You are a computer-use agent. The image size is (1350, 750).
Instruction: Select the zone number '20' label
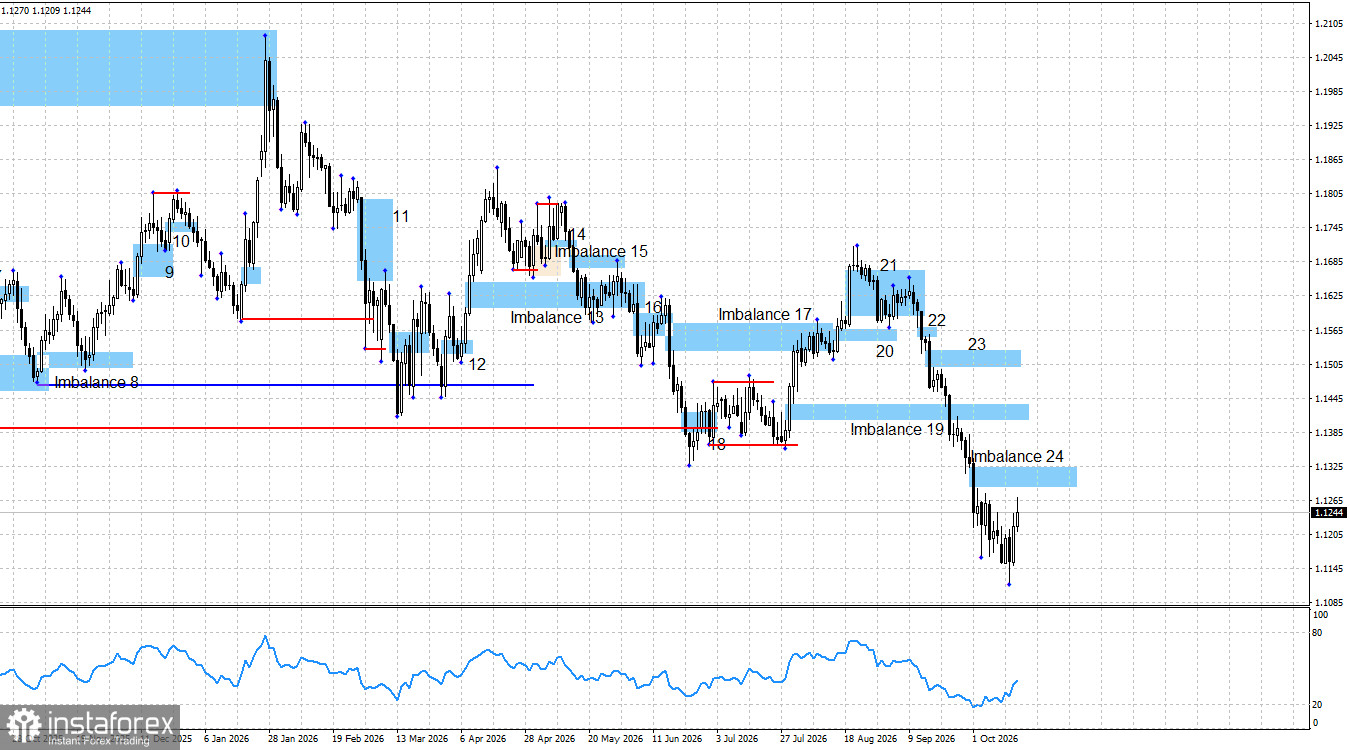point(885,351)
